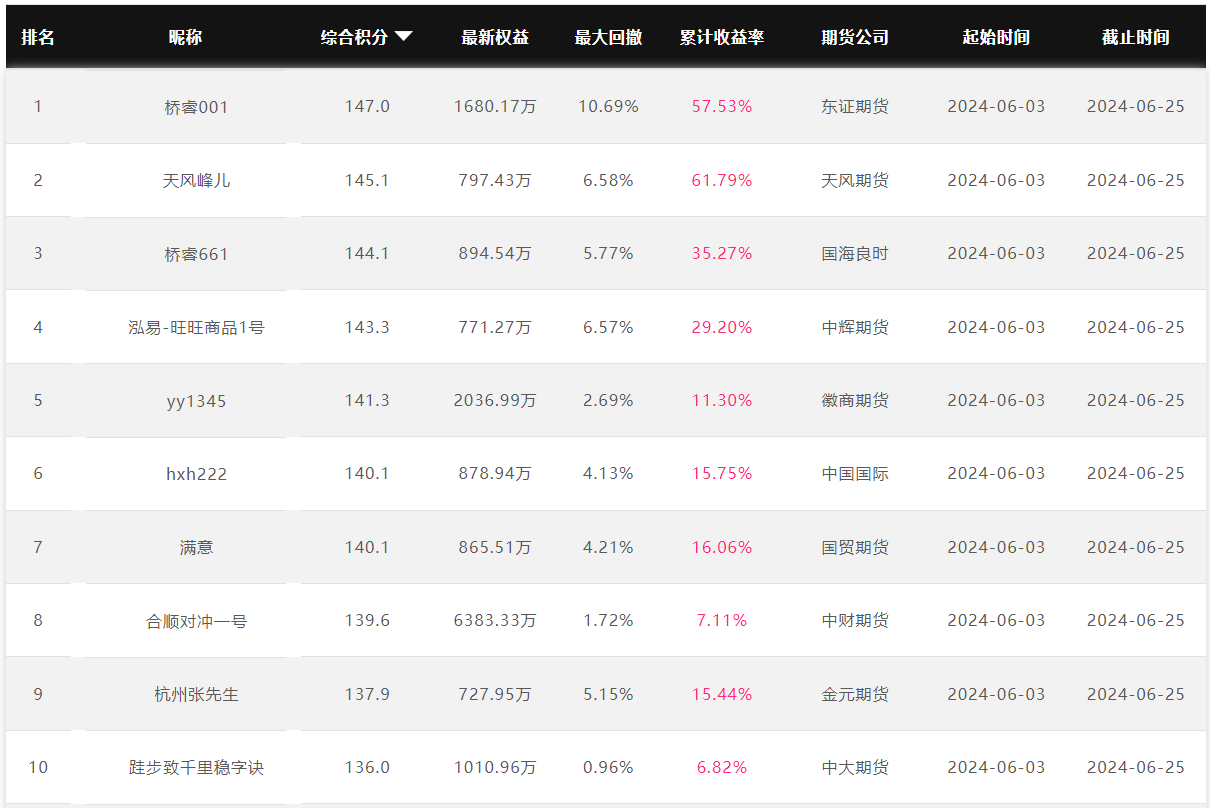
Task: Open the nickname hxh222
Action: [196, 474]
